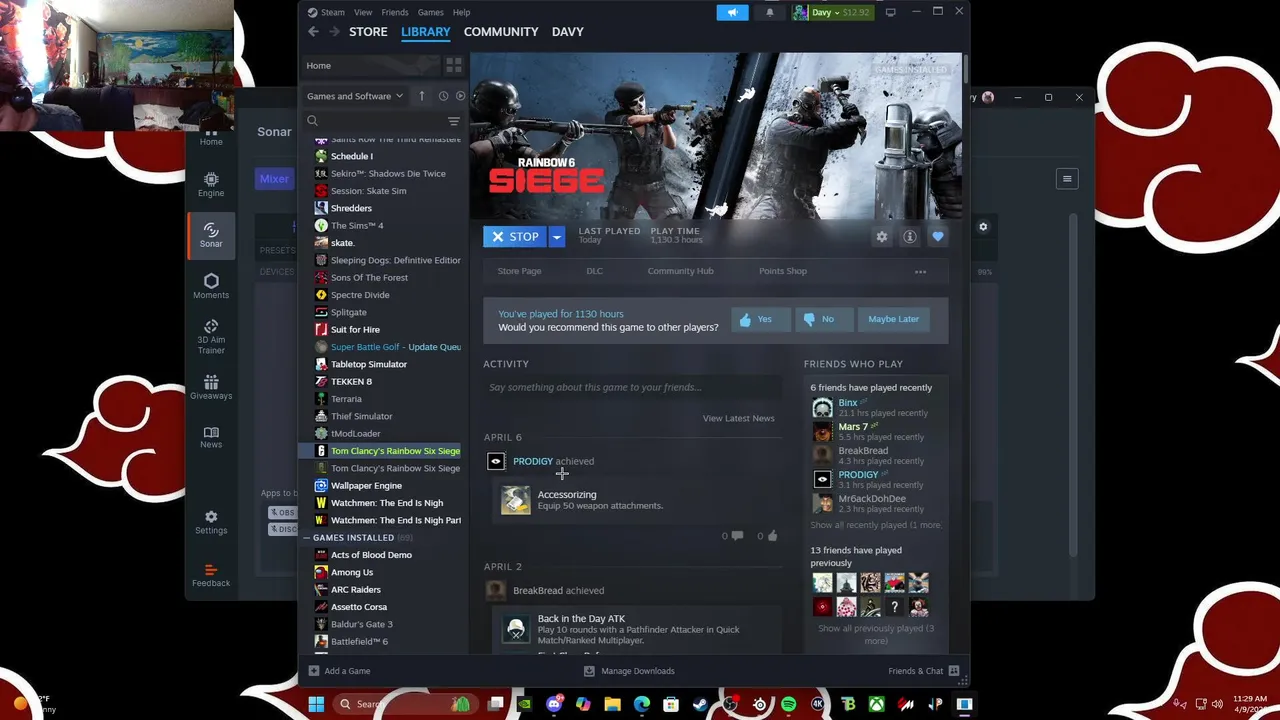
Task: Go to the STORE tab
Action: pos(368,32)
